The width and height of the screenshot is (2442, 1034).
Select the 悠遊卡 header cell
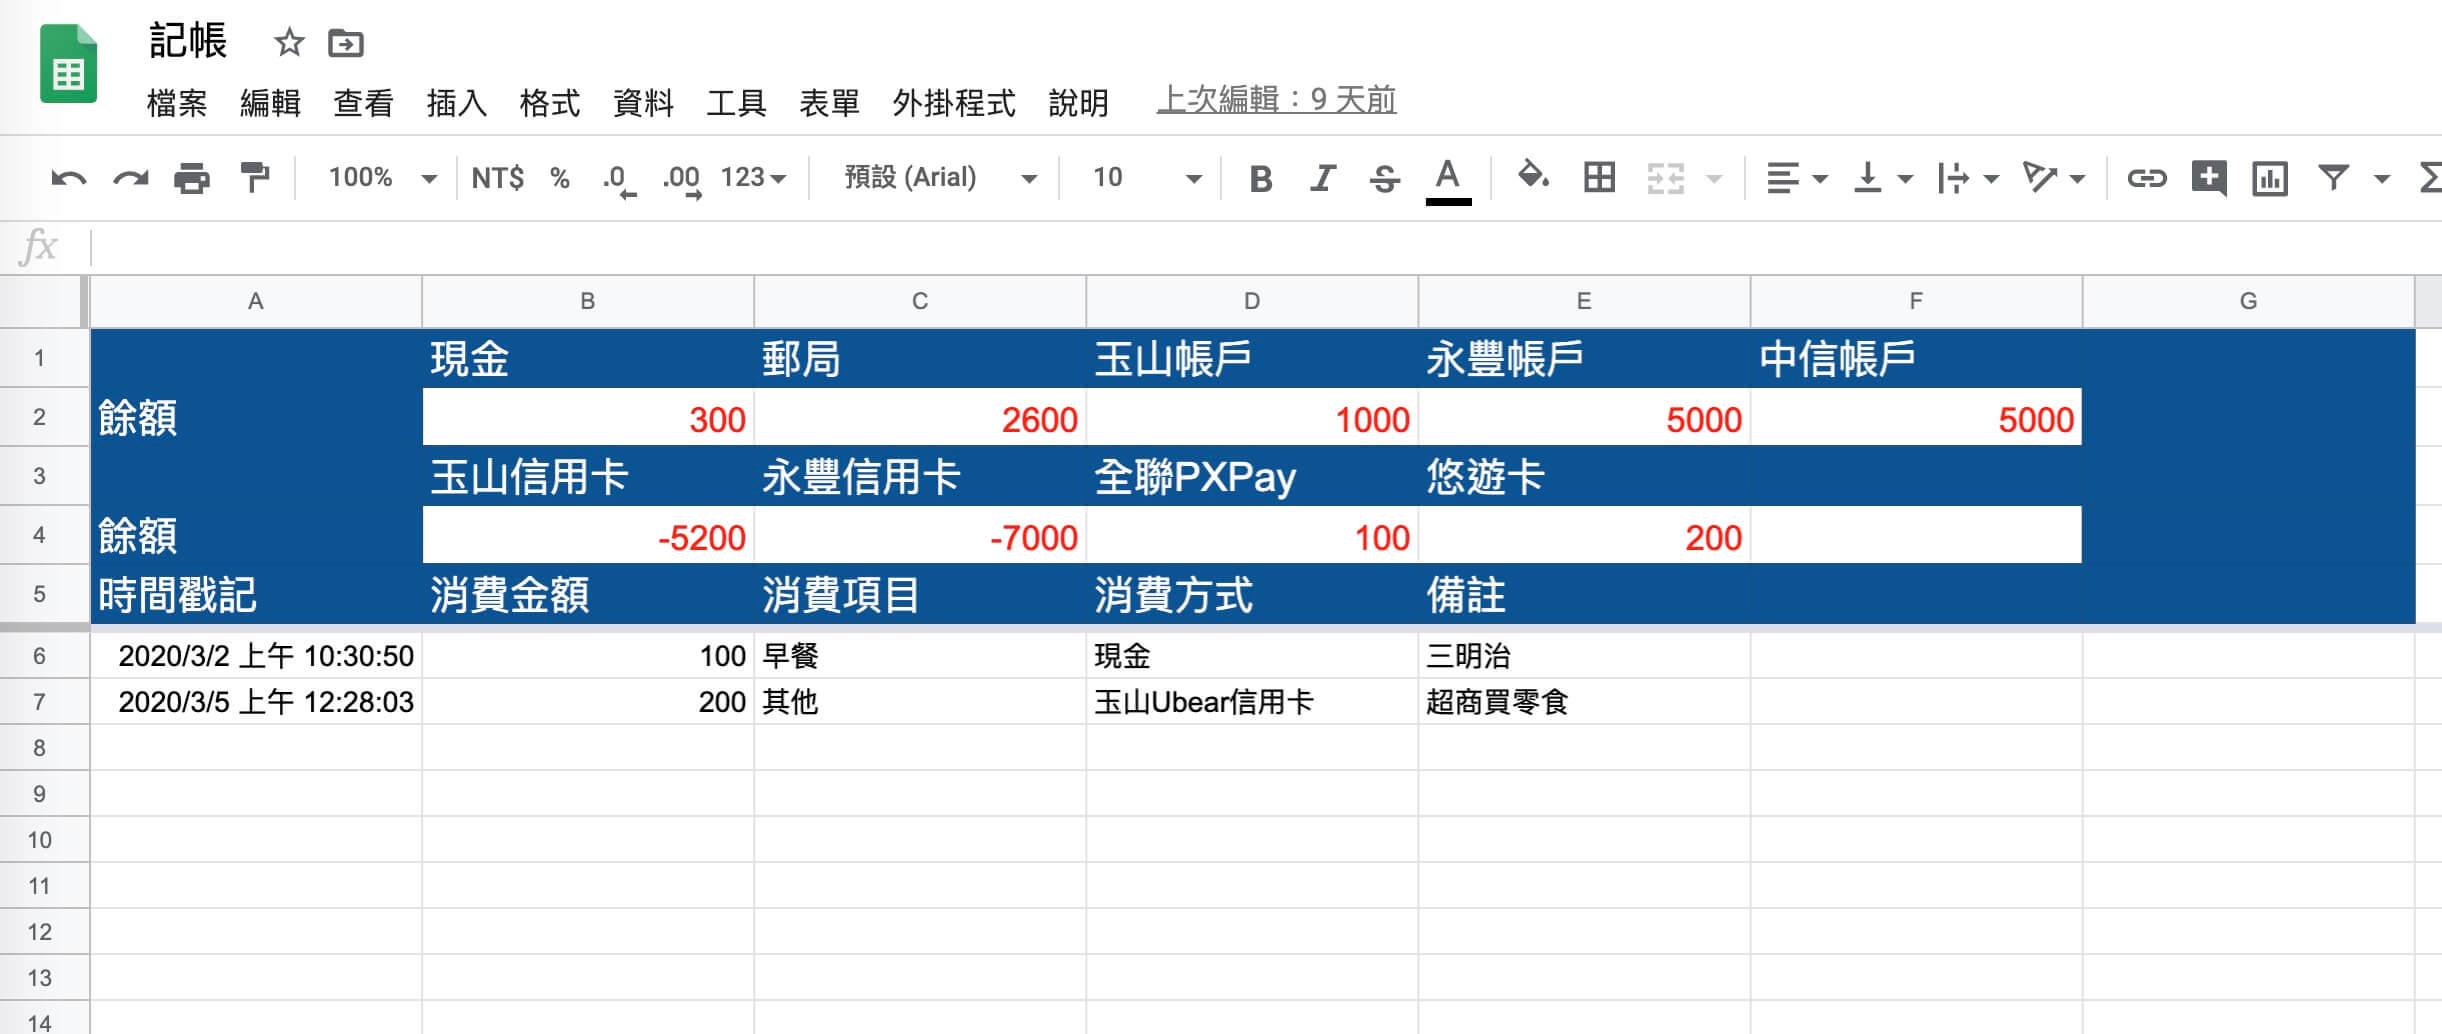click(1584, 476)
